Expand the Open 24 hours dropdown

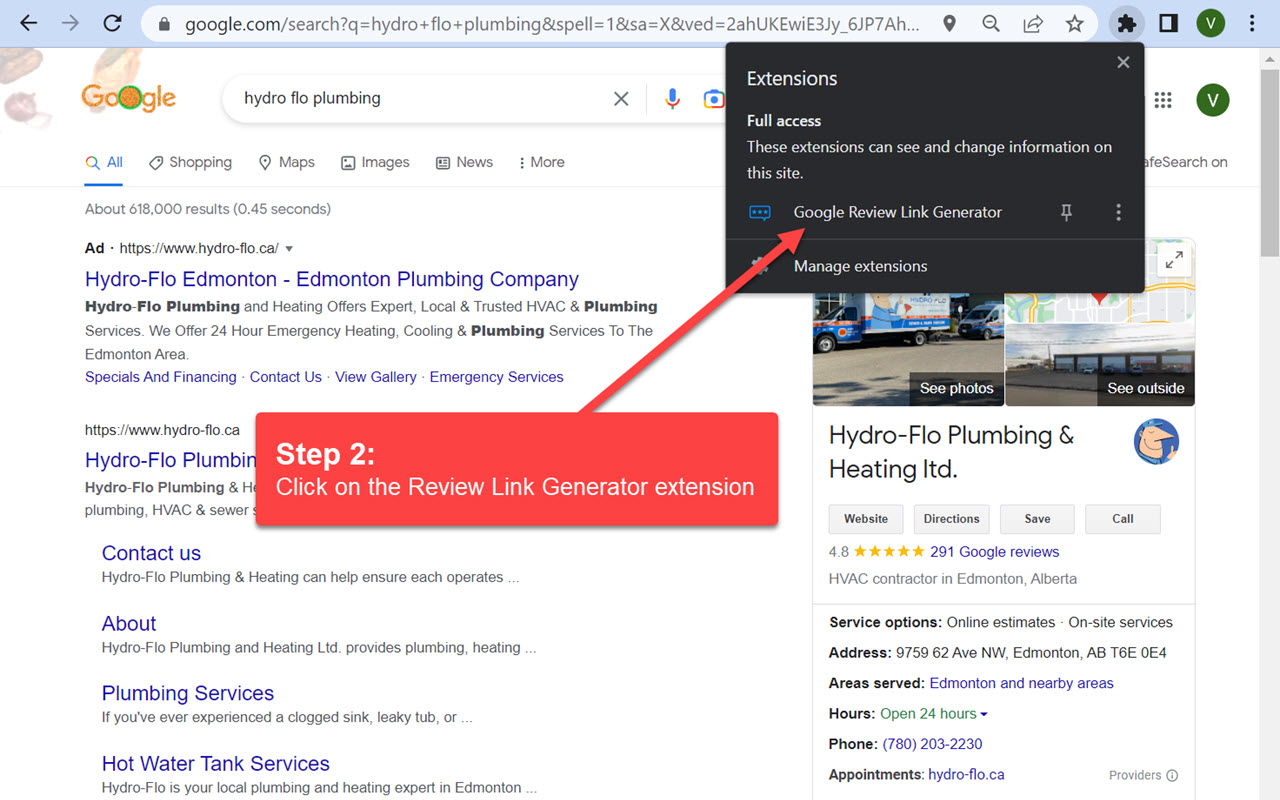coord(984,713)
